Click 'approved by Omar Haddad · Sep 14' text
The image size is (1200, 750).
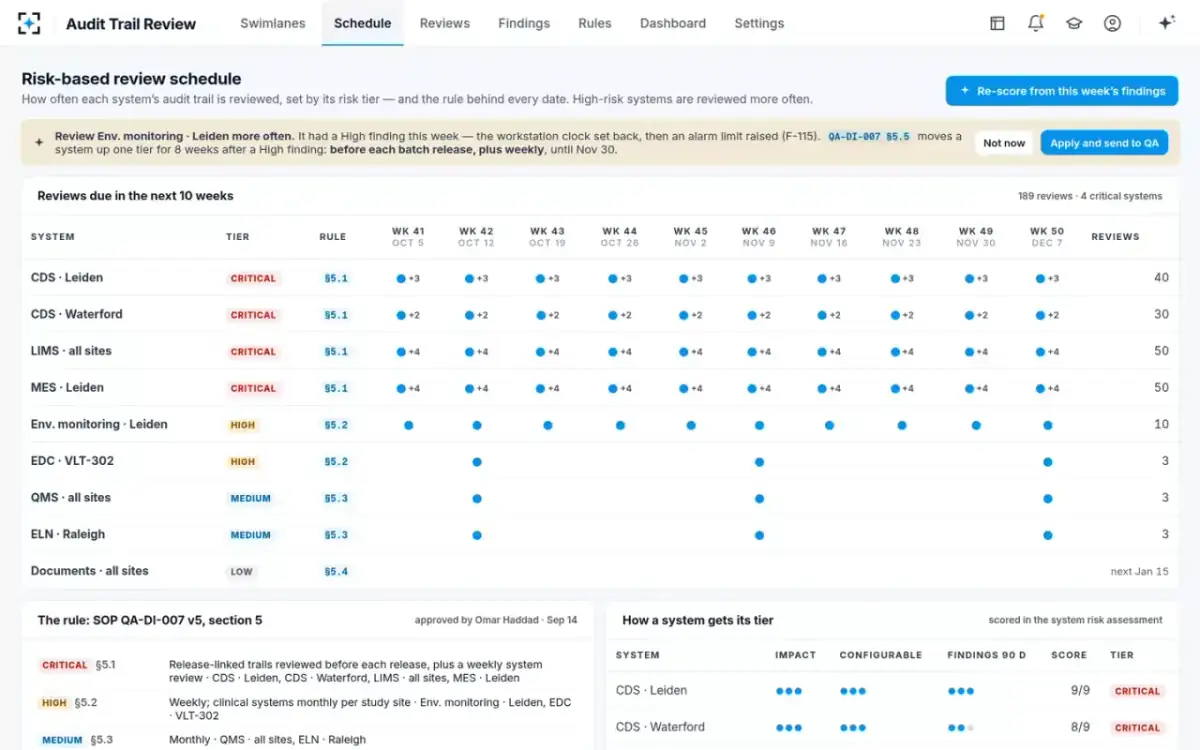tap(496, 620)
